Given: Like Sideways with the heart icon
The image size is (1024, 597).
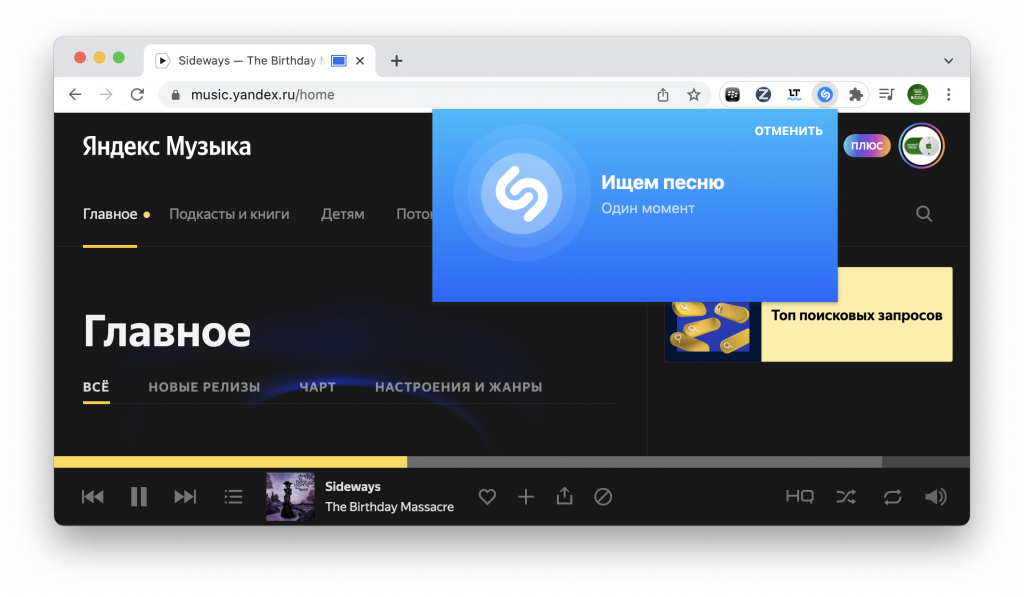Looking at the screenshot, I should (487, 497).
